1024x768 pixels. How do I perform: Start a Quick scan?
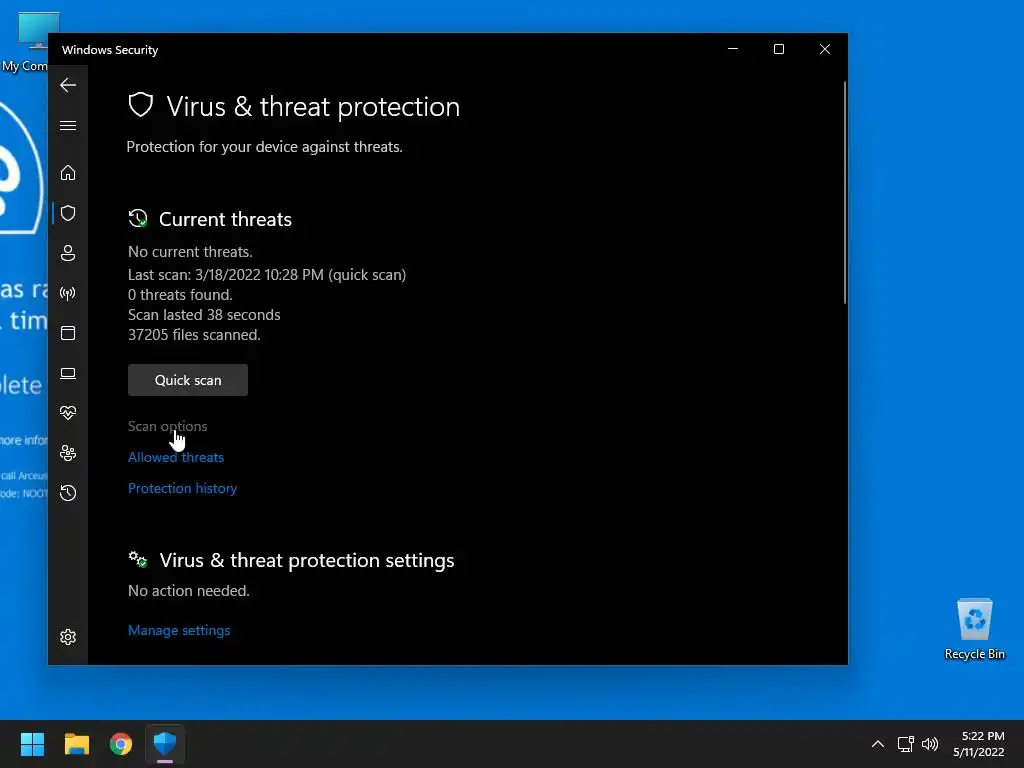pos(188,380)
